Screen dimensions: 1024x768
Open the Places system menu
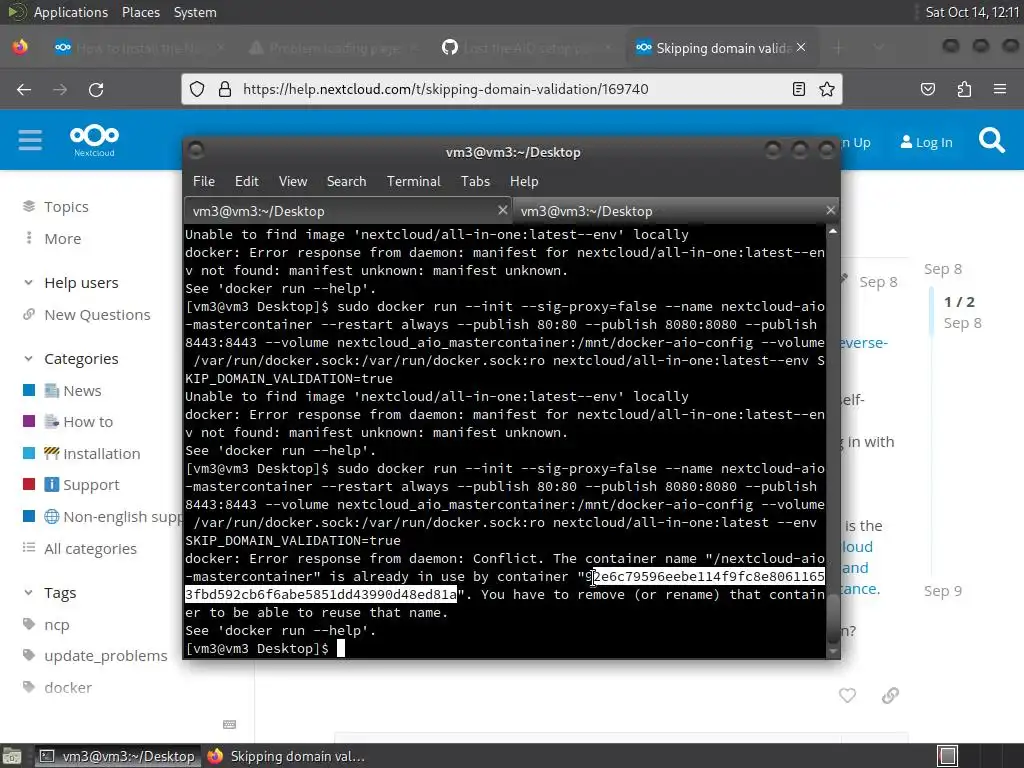pyautogui.click(x=140, y=12)
